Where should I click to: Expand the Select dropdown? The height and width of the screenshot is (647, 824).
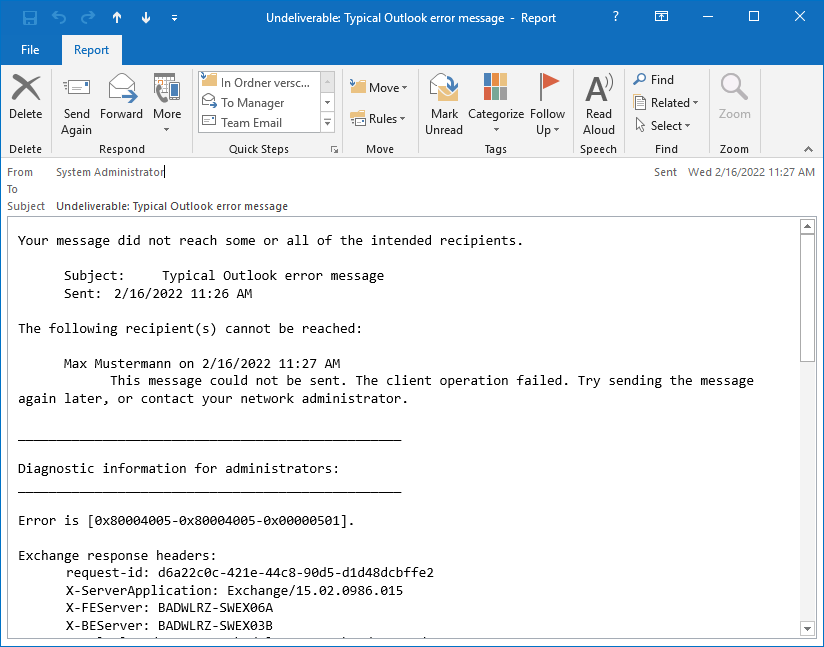[x=664, y=125]
